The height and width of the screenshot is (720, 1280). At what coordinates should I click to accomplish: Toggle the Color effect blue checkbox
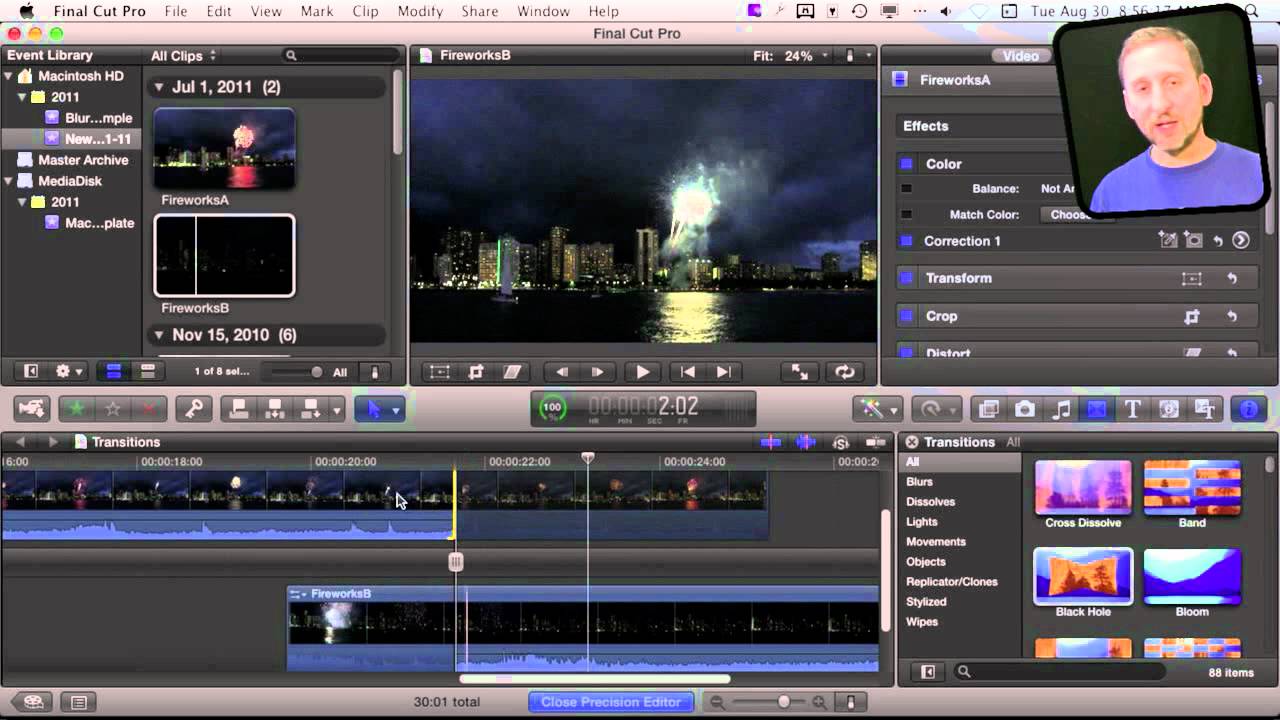(906, 164)
